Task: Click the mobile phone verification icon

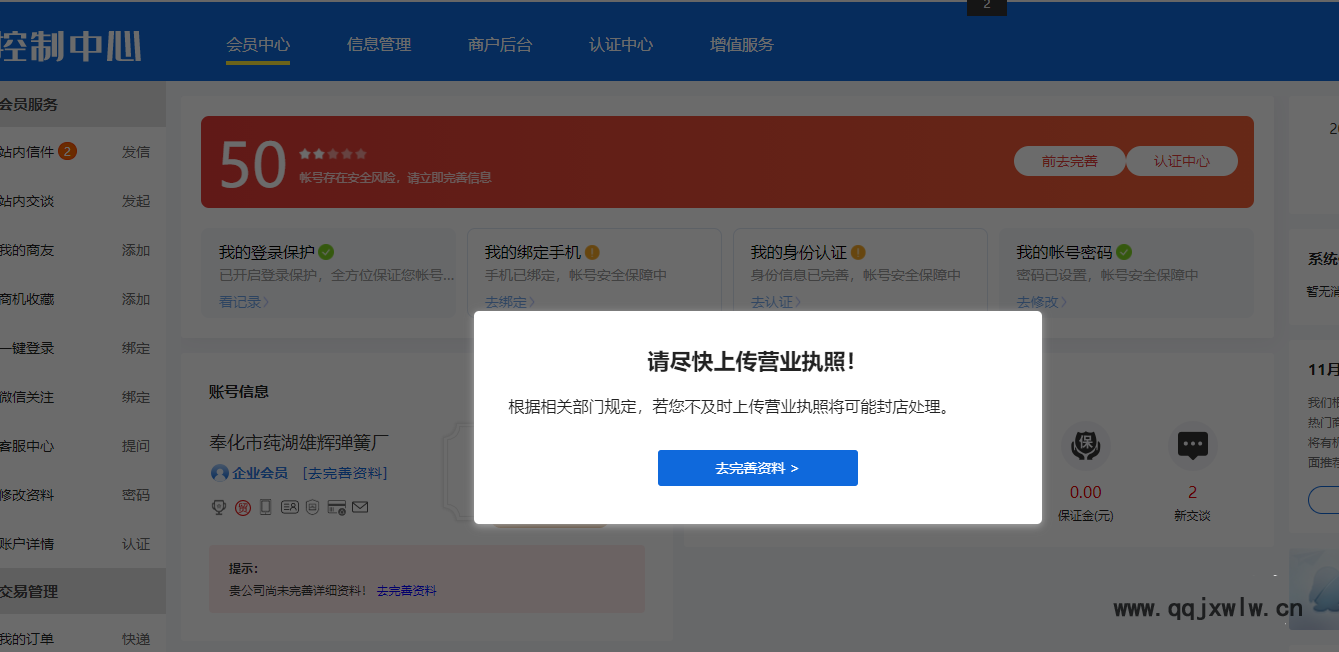Action: (265, 507)
